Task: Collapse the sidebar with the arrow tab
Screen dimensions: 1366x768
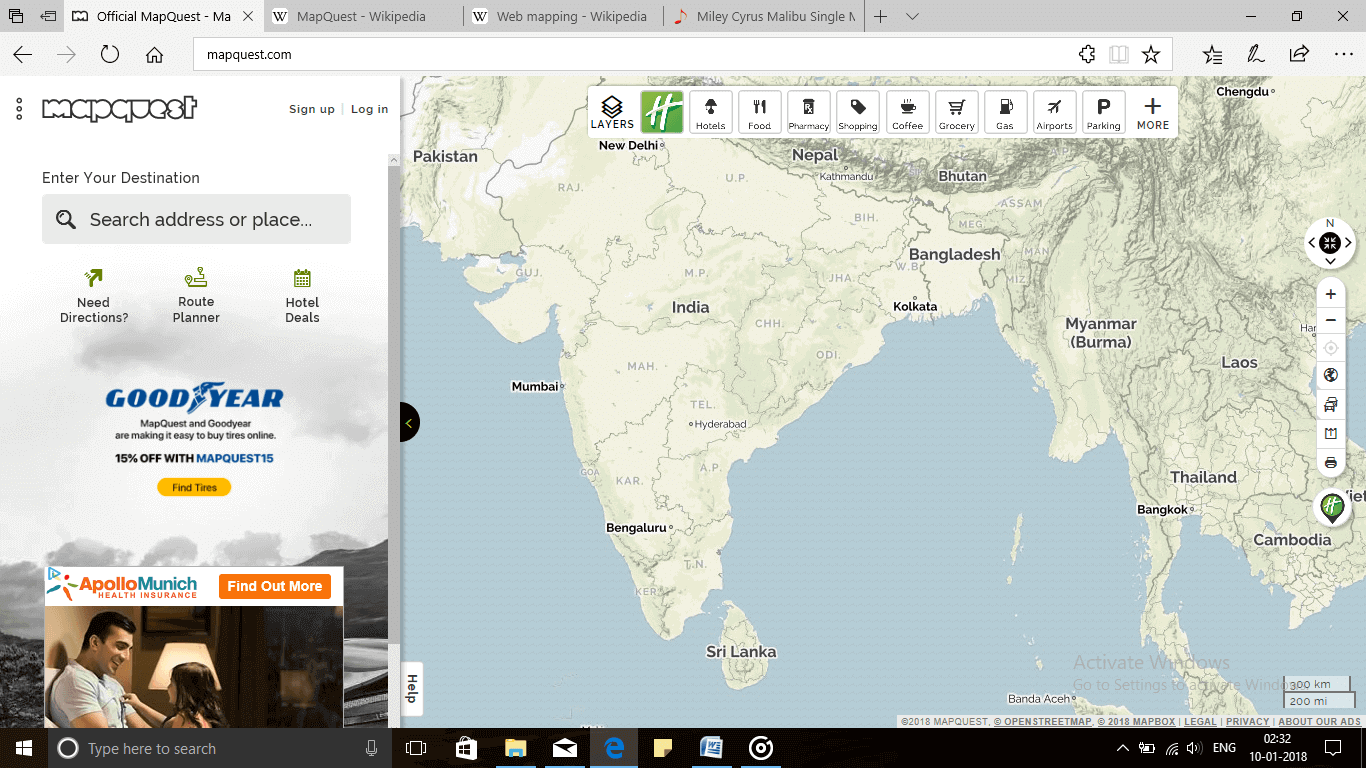Action: click(409, 422)
